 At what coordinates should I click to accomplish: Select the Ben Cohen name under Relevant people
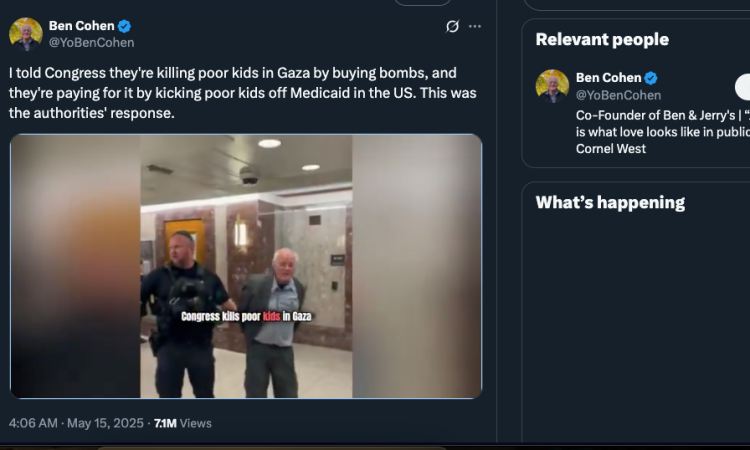(x=608, y=78)
